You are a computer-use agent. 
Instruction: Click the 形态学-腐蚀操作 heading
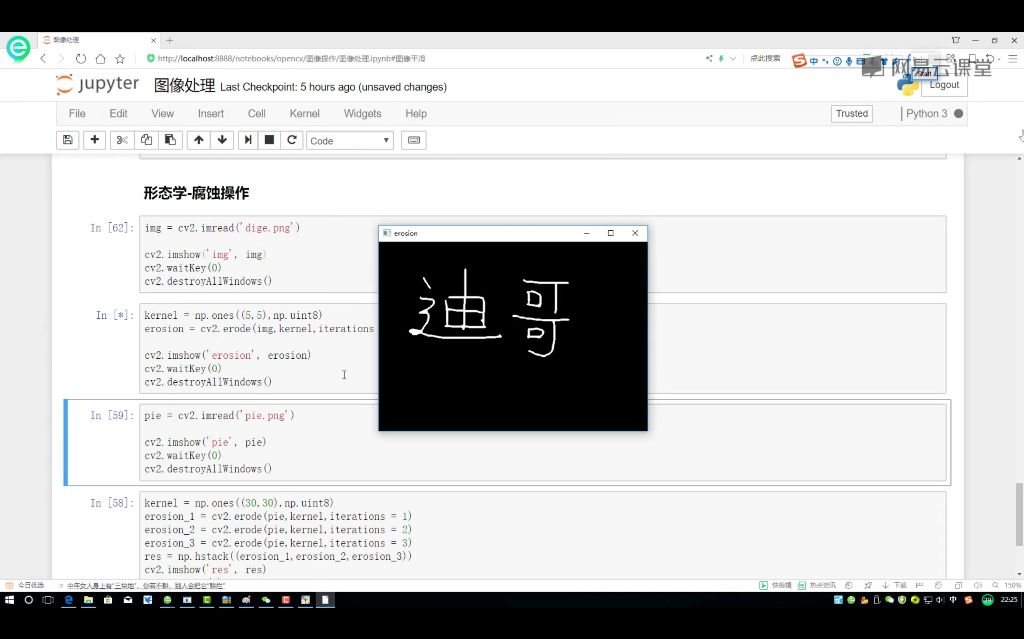point(196,193)
